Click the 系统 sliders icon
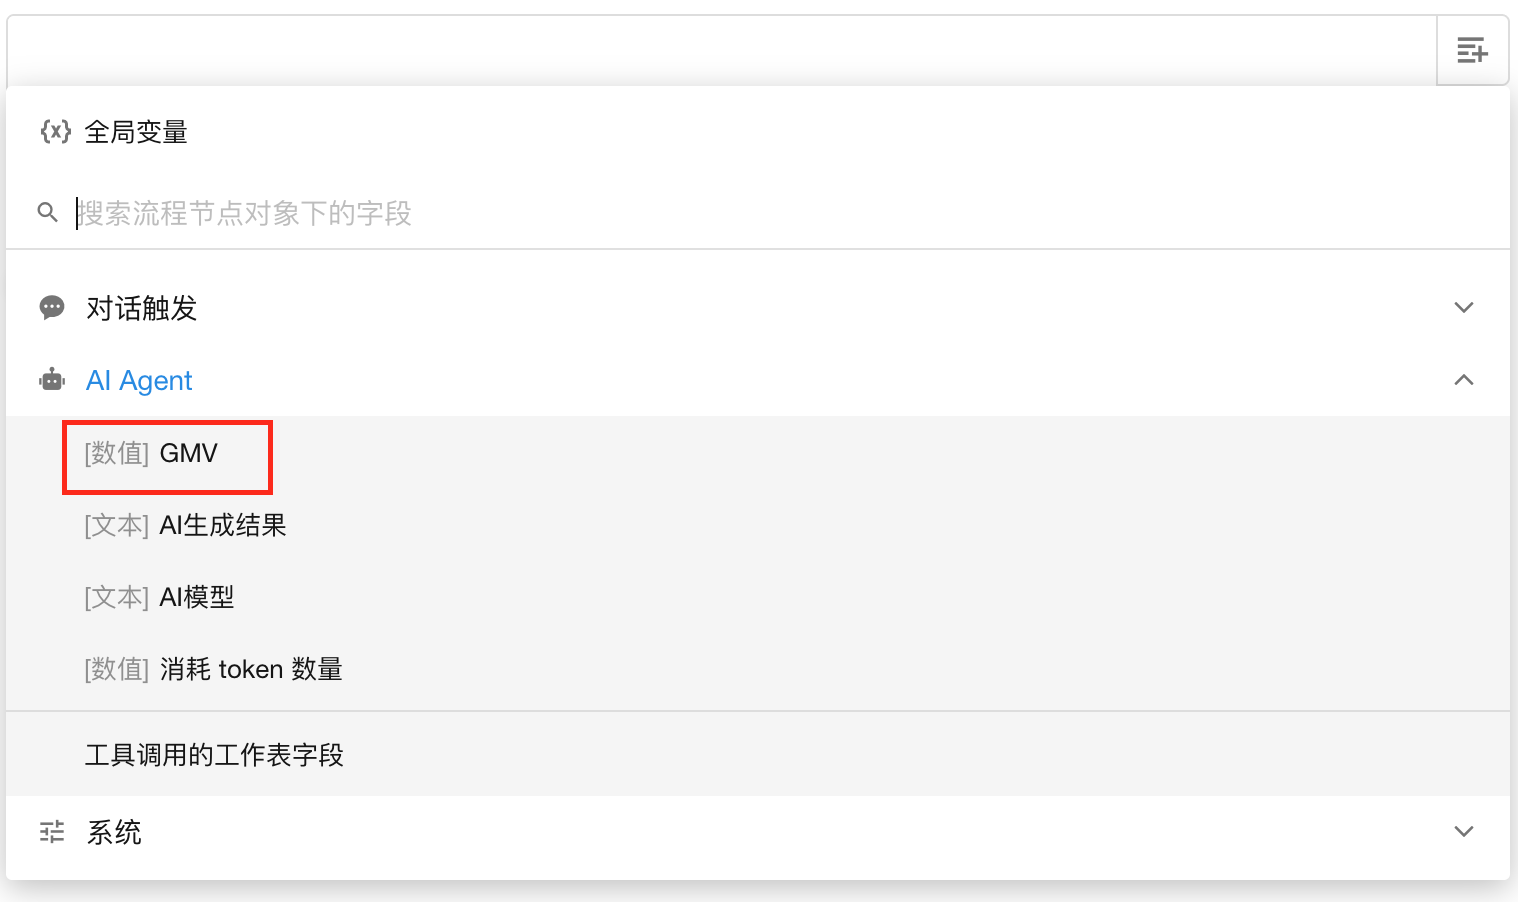The width and height of the screenshot is (1518, 902). click(52, 832)
